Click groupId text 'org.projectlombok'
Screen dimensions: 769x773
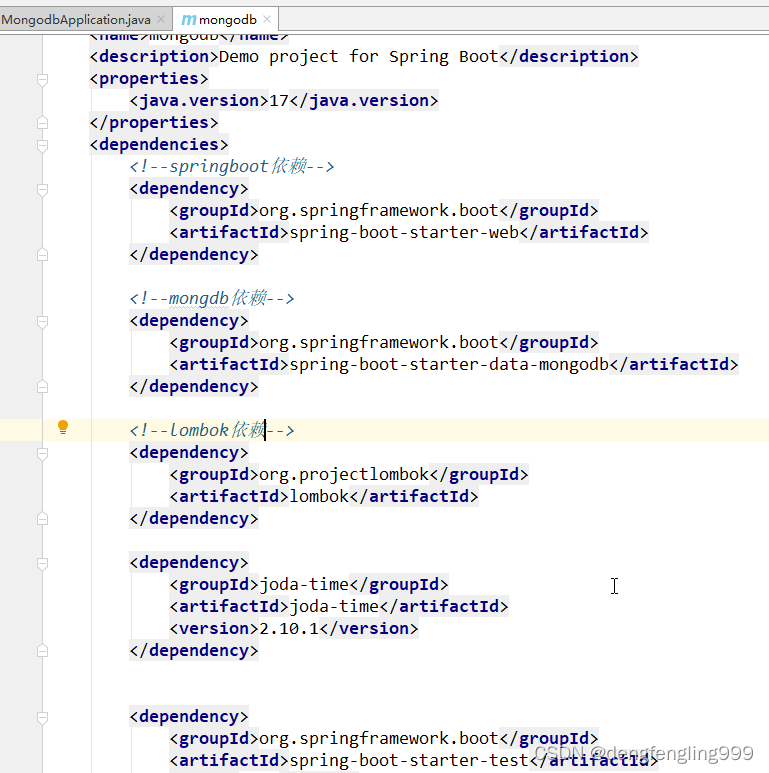tap(344, 475)
